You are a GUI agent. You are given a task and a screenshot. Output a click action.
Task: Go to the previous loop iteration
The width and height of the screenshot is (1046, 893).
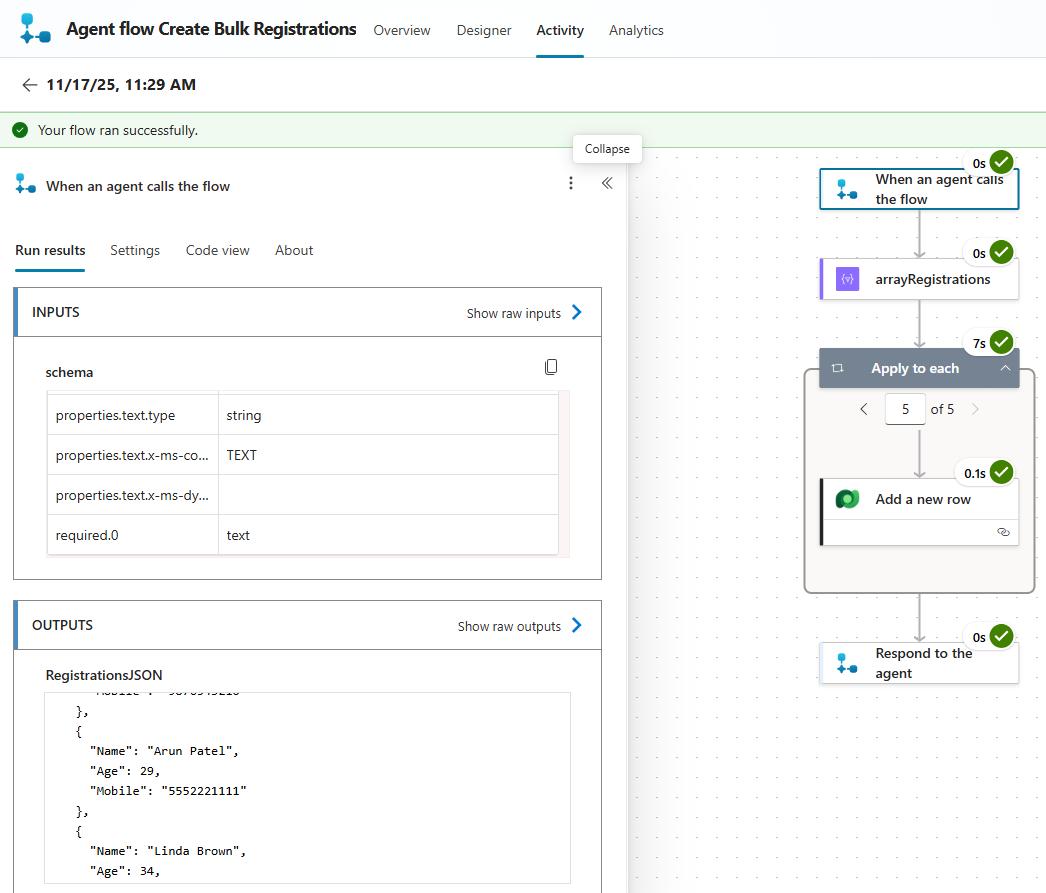(864, 409)
